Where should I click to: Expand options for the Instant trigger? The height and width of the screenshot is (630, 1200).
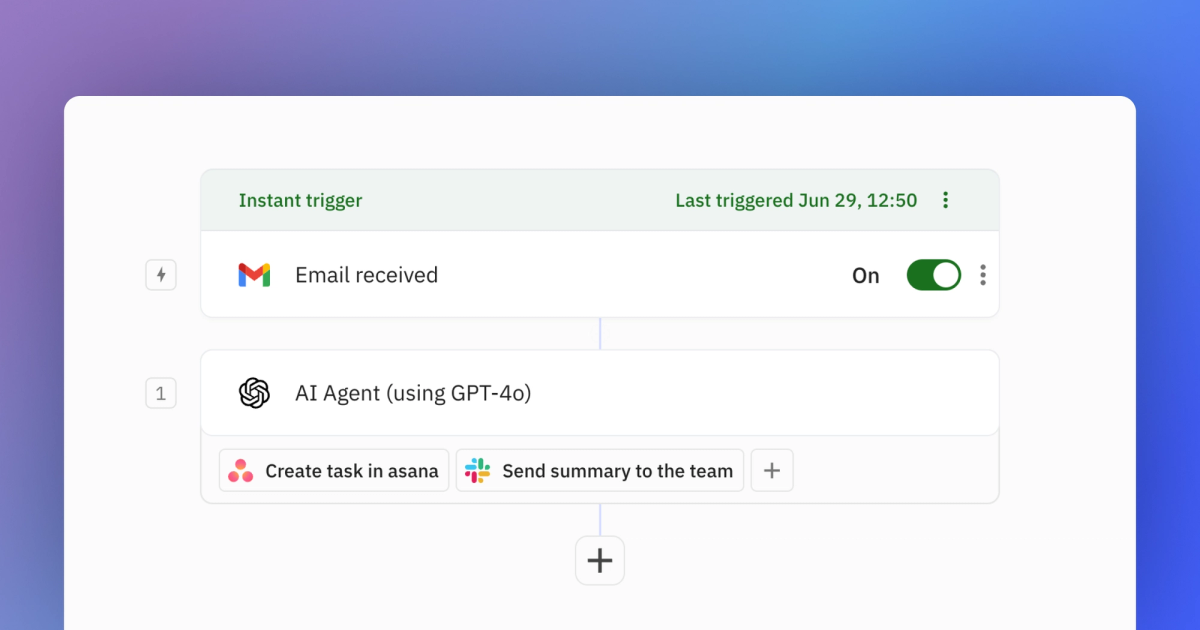(x=945, y=200)
